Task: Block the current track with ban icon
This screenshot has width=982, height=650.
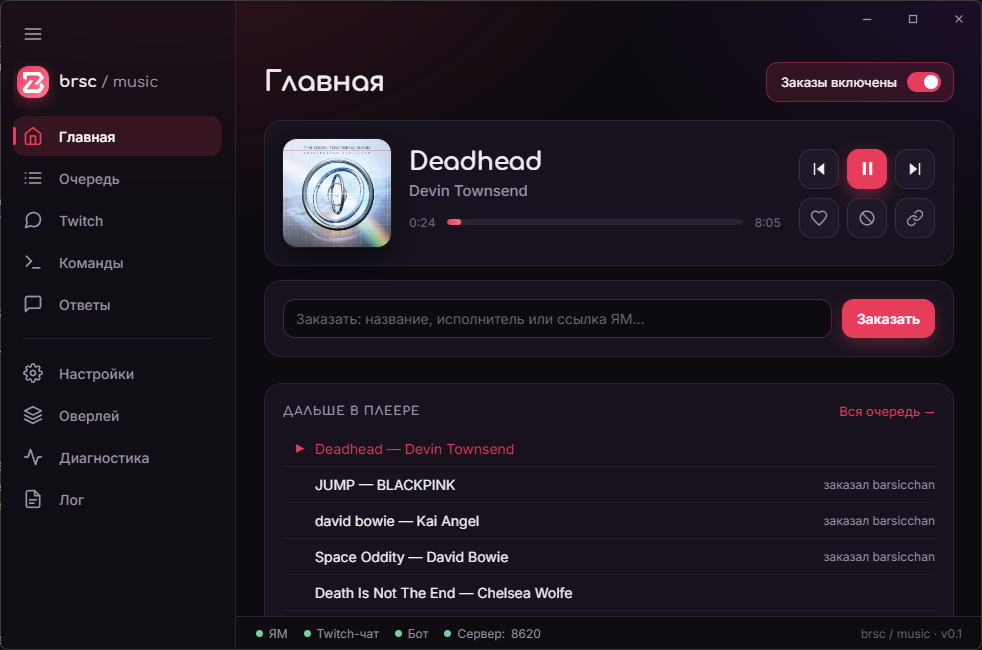Action: click(x=867, y=218)
